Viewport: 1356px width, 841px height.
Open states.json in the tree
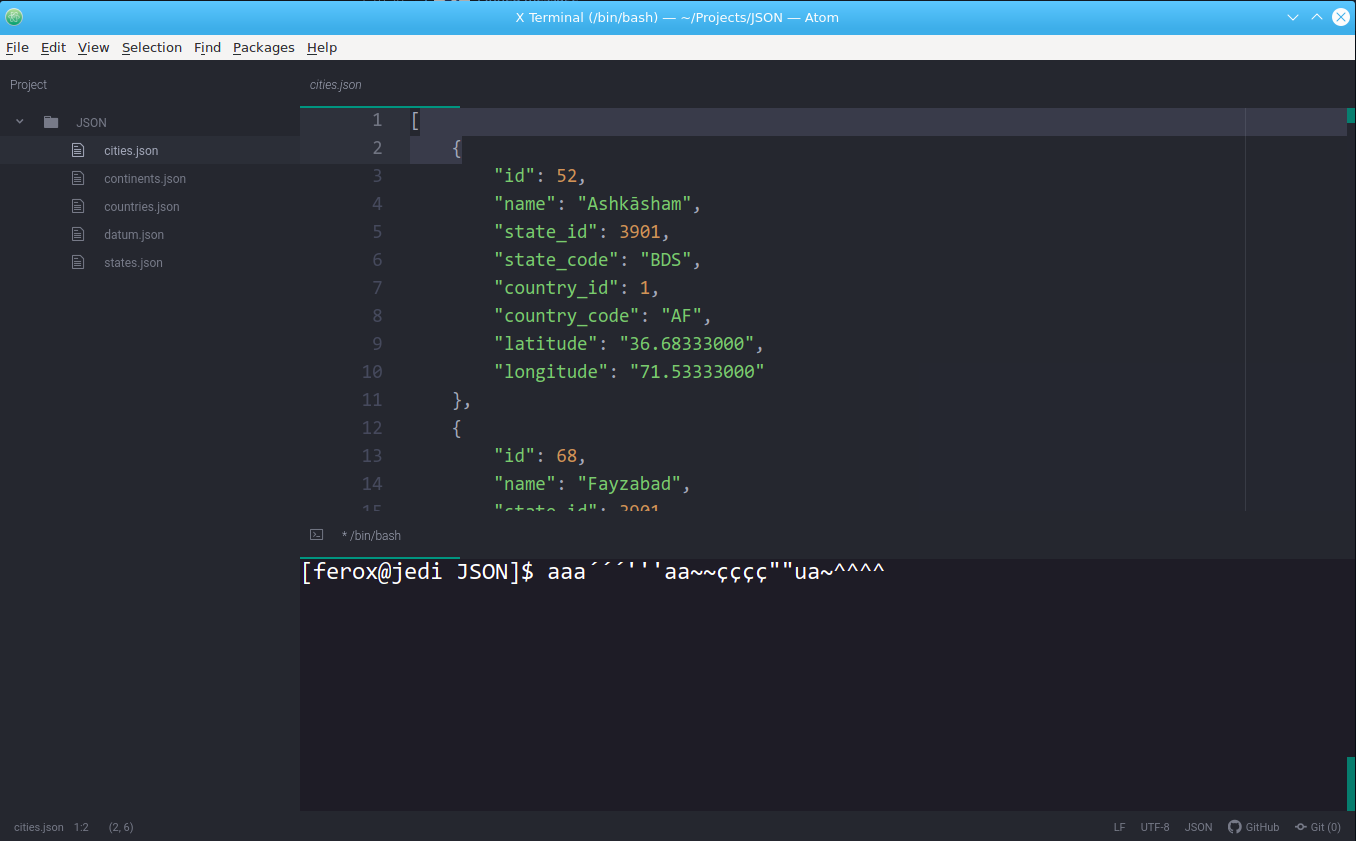(133, 262)
